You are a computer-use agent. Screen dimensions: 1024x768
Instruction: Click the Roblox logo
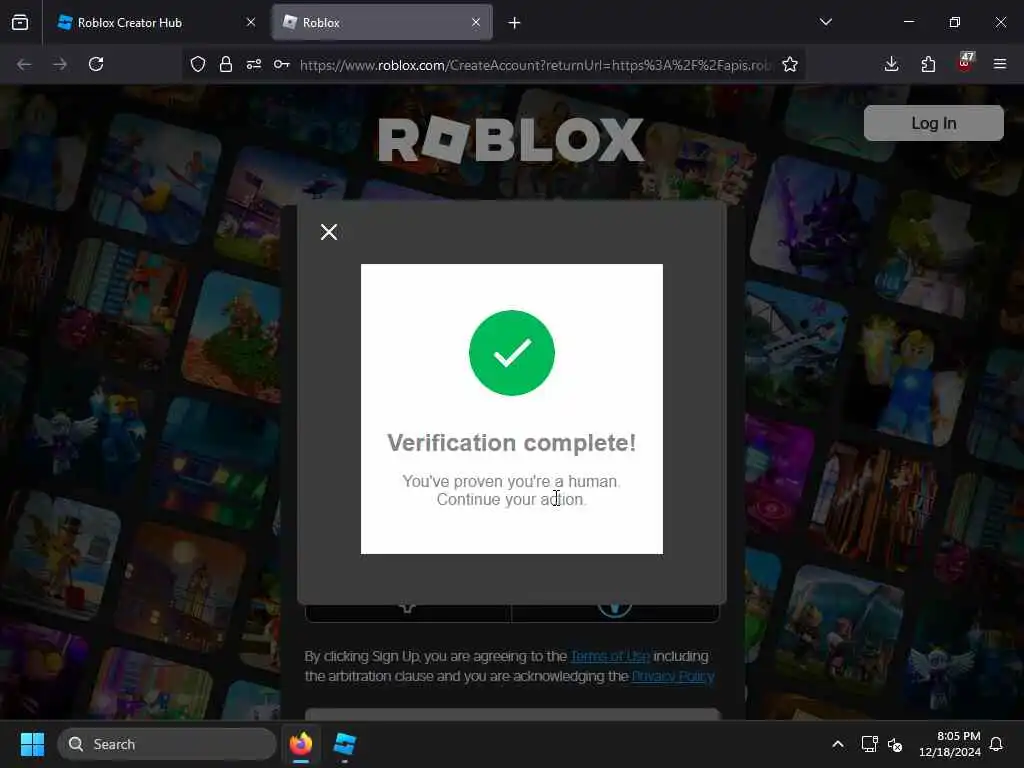click(x=511, y=140)
